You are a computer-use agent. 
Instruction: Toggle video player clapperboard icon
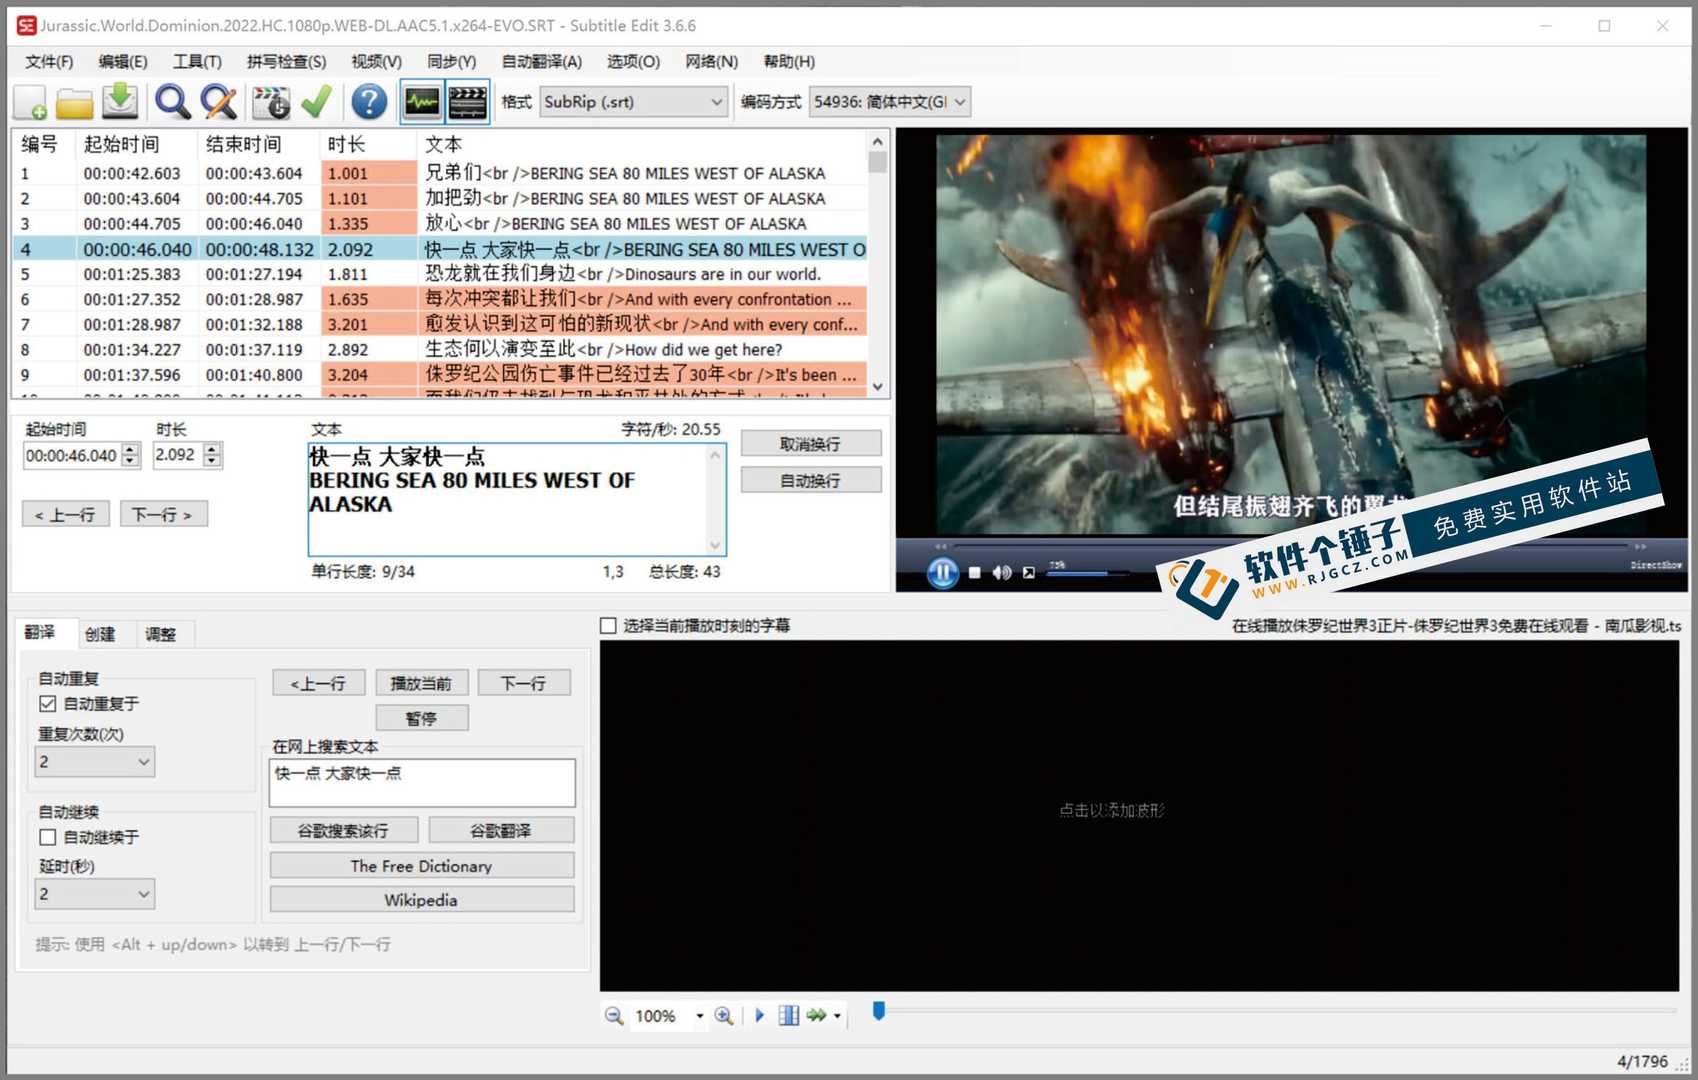(467, 102)
